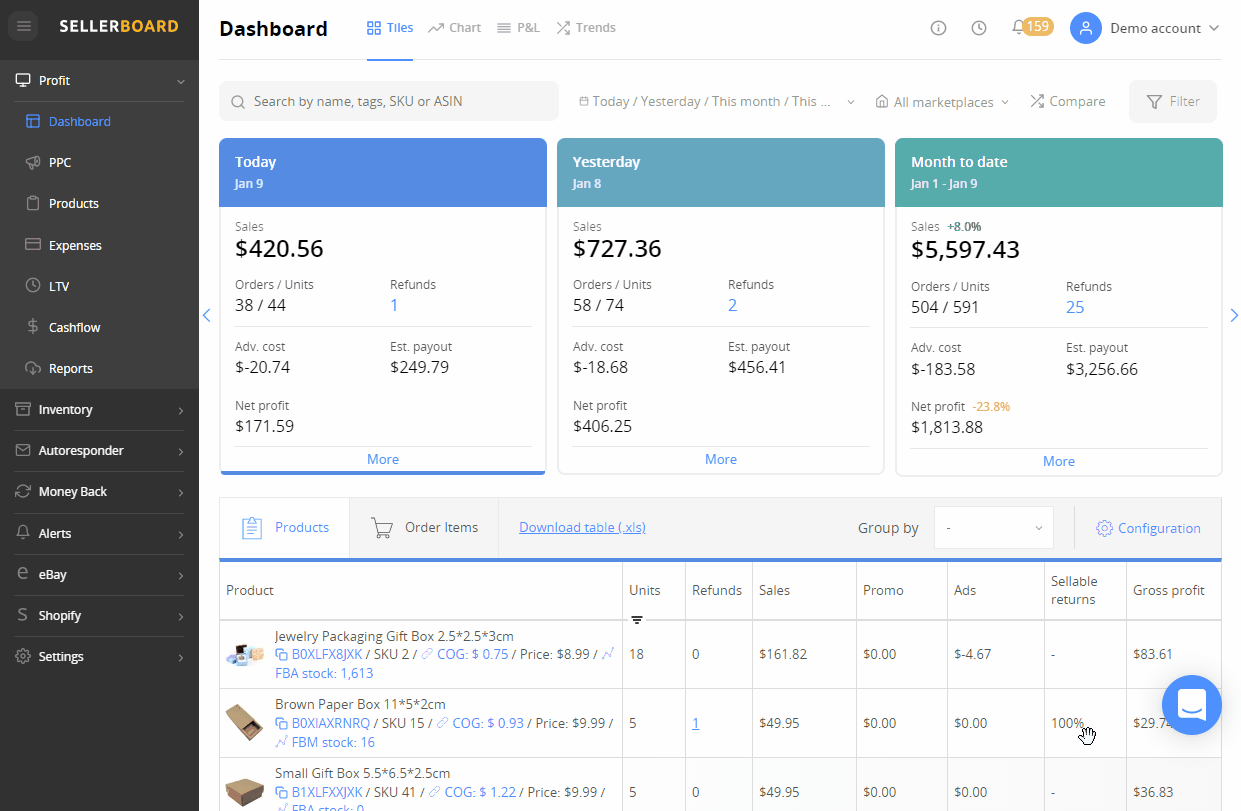The width and height of the screenshot is (1241, 811).
Task: Click the Filter button
Action: coord(1173,101)
